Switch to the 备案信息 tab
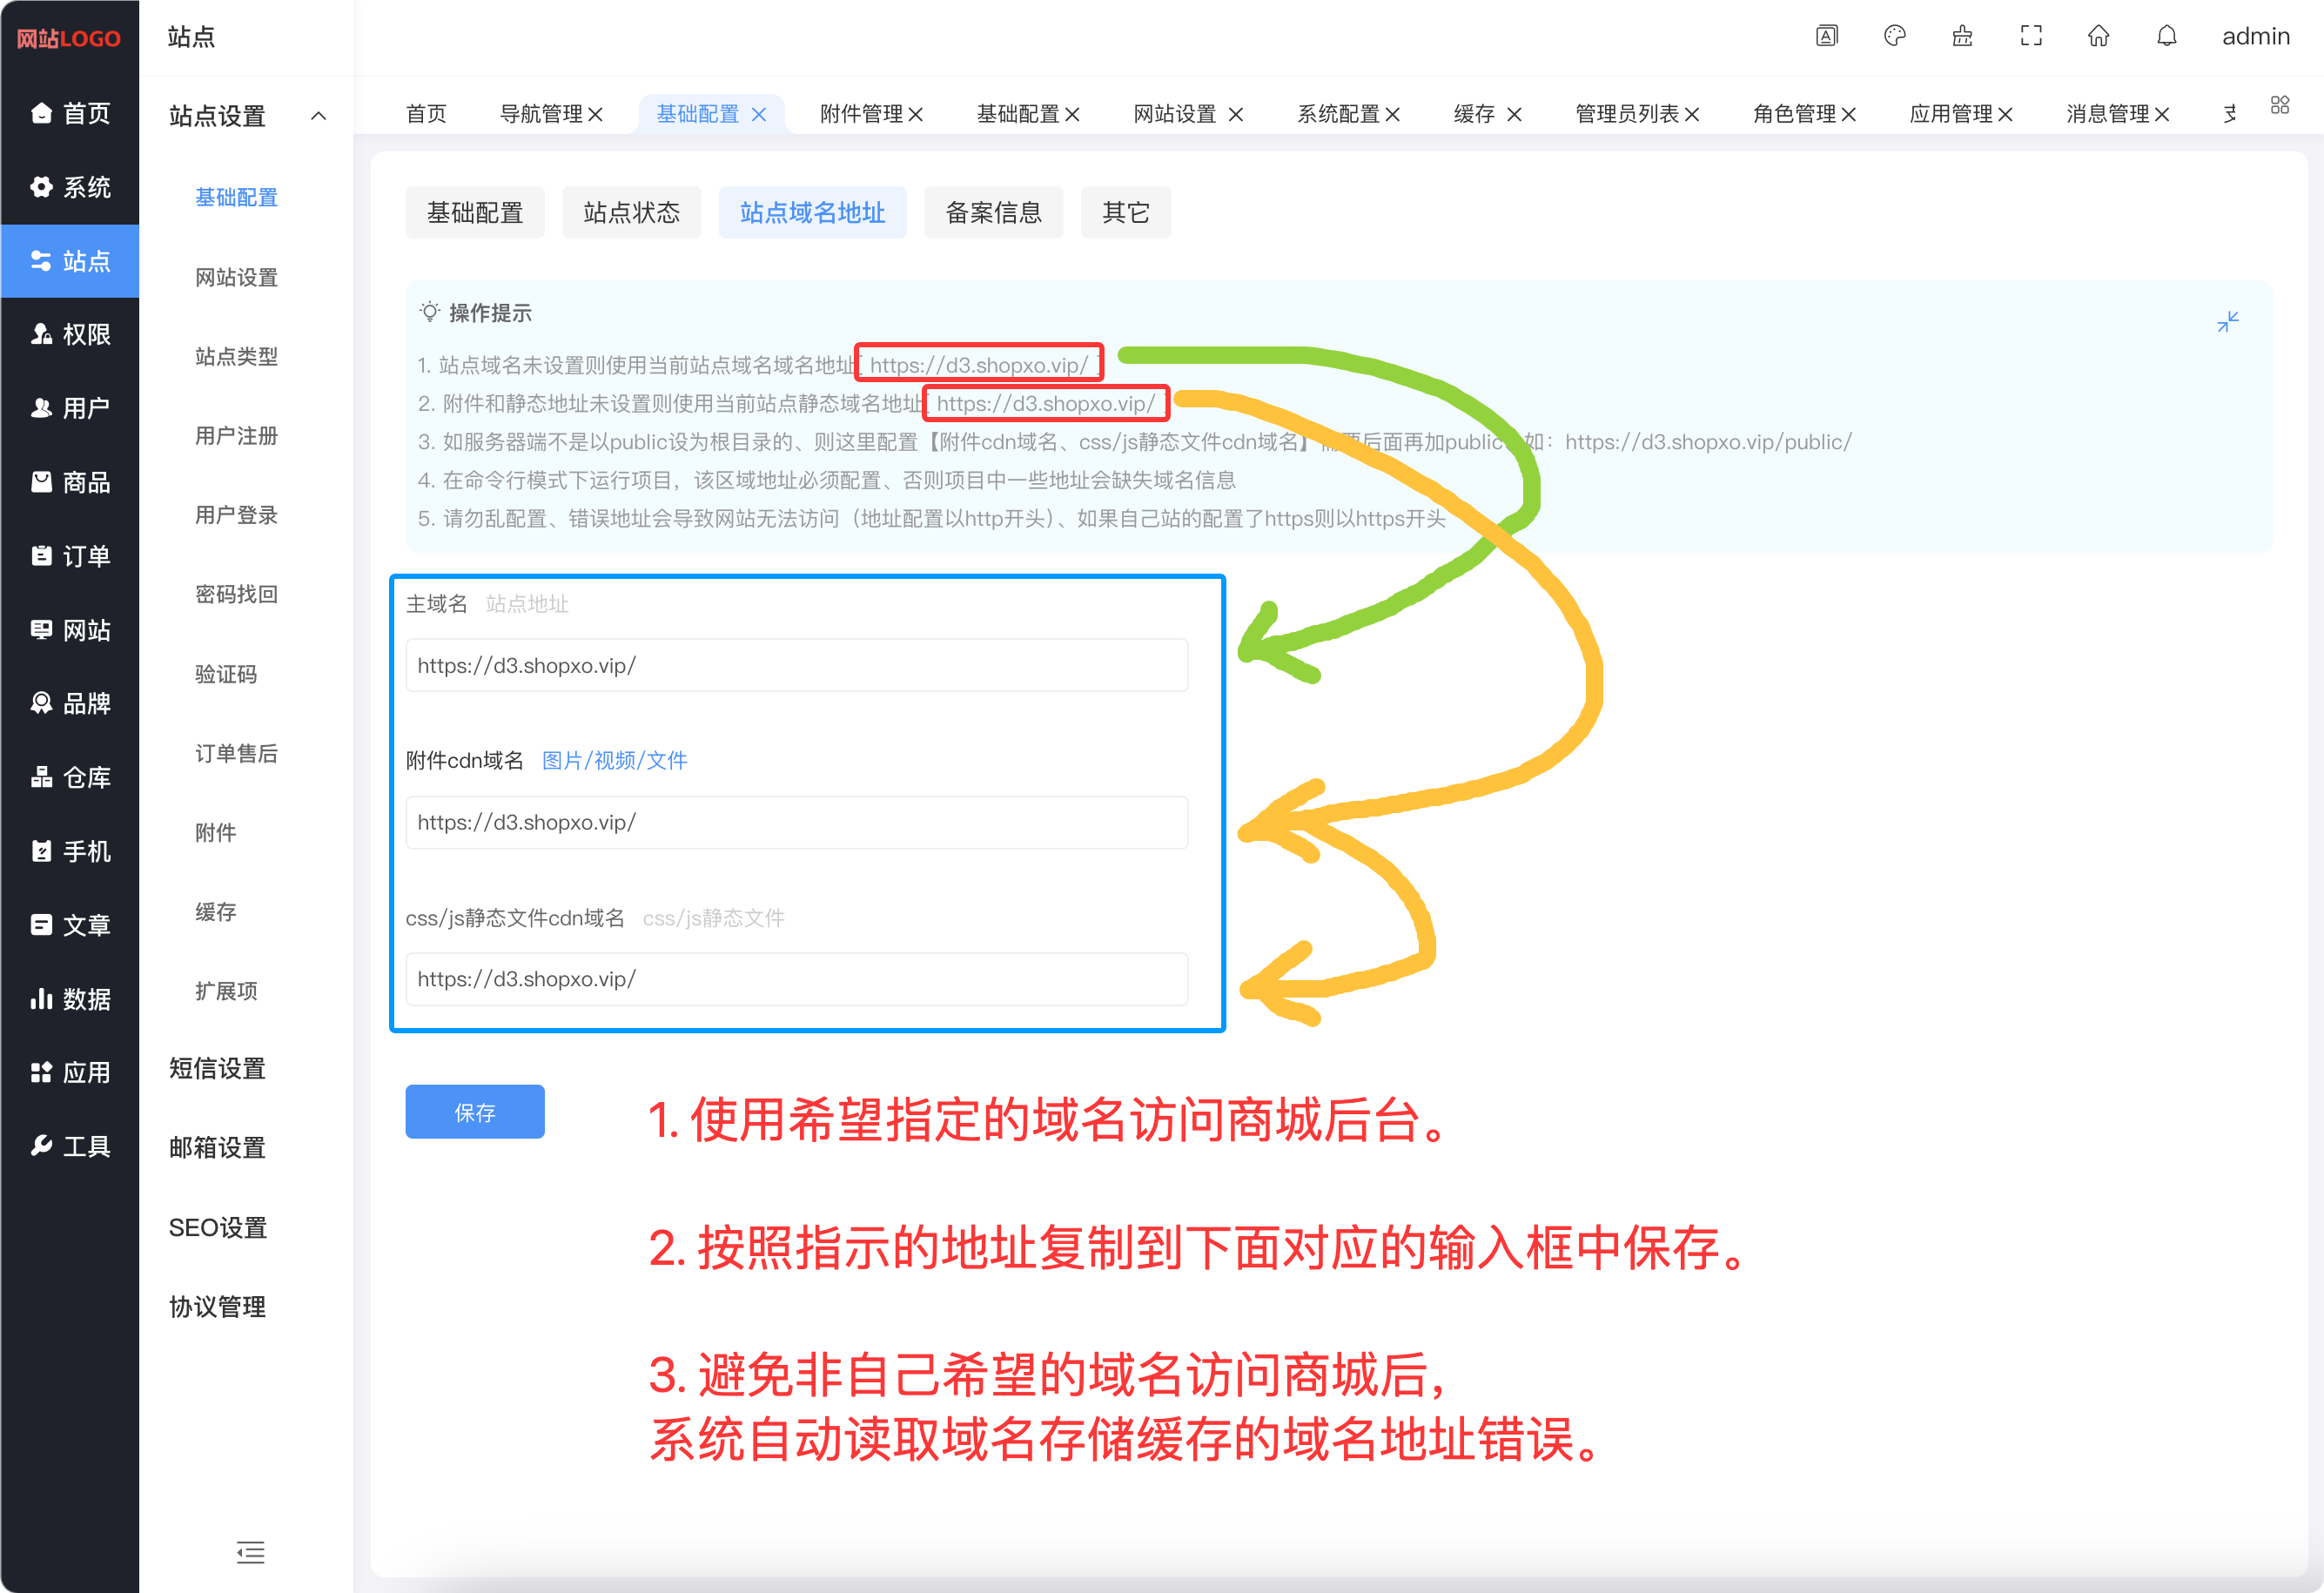 tap(993, 212)
